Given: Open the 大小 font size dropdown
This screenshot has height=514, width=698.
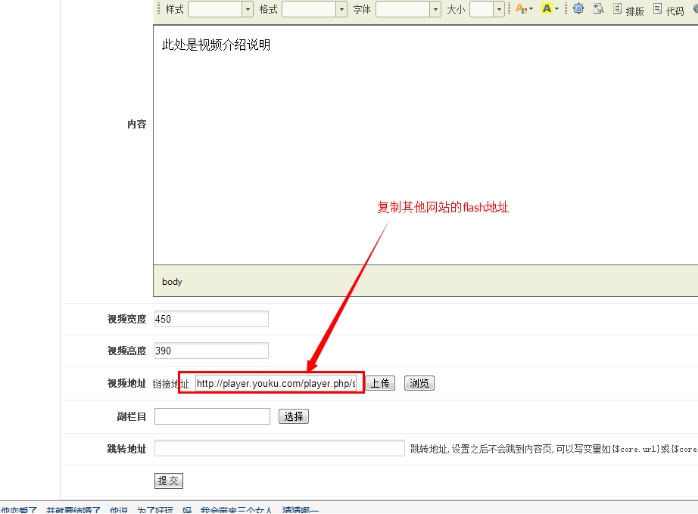Looking at the screenshot, I should coord(487,9).
